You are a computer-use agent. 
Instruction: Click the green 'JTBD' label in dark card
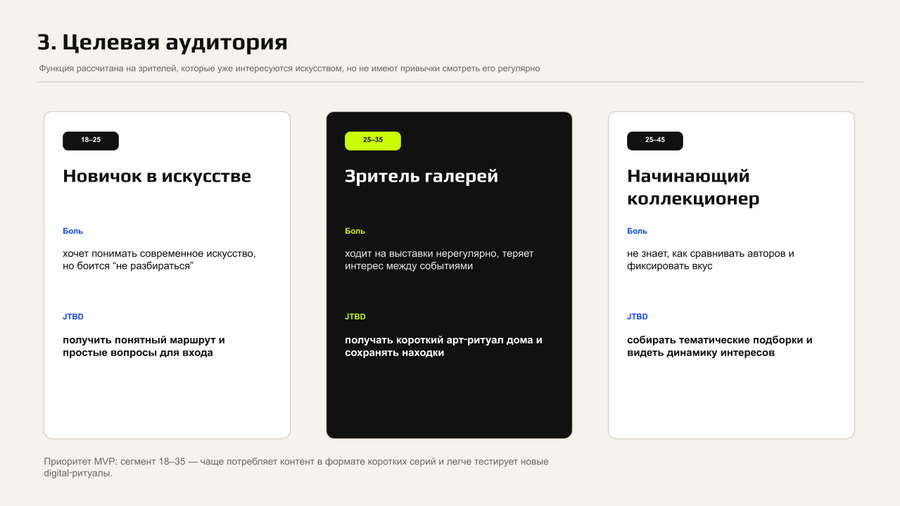click(x=355, y=317)
